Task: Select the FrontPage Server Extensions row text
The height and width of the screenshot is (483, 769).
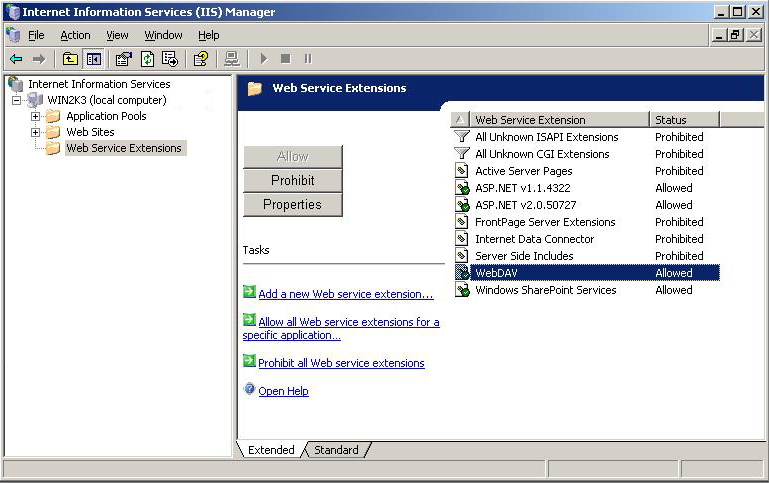Action: 545,222
